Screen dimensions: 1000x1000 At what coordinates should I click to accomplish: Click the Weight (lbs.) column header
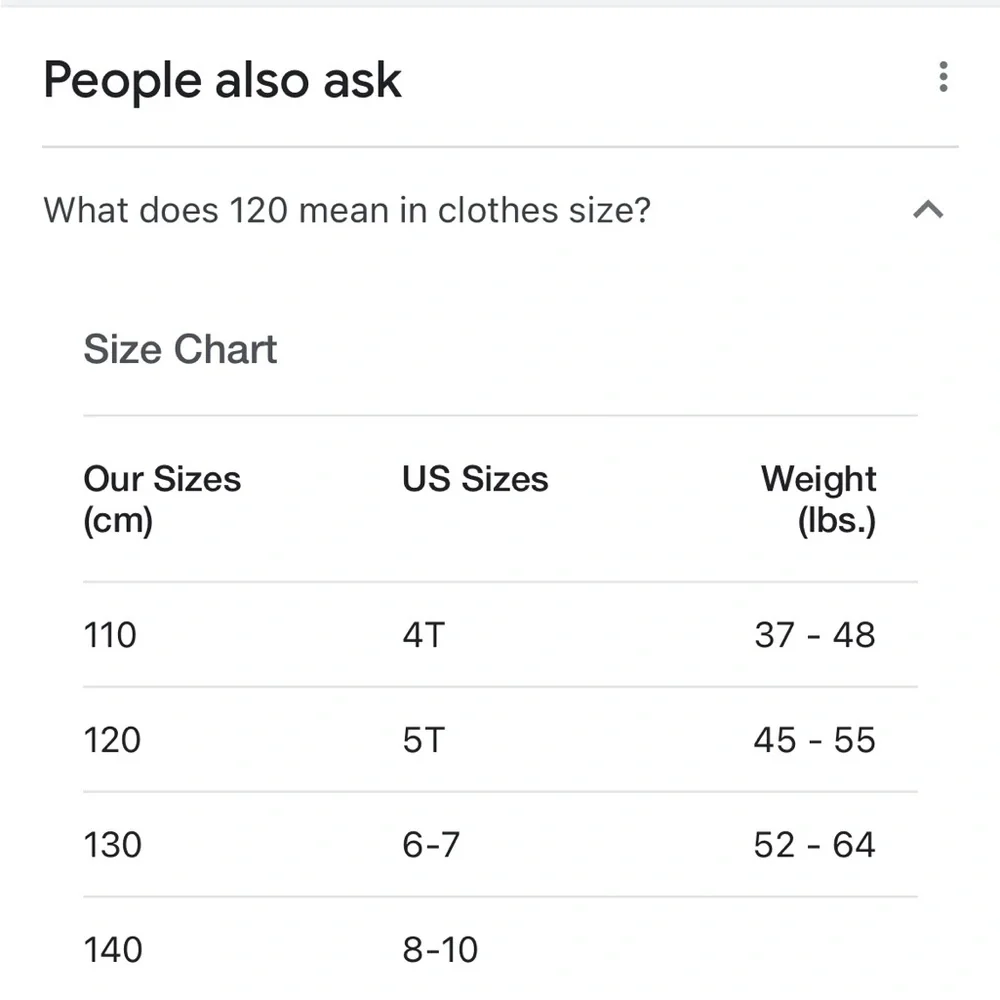click(818, 499)
